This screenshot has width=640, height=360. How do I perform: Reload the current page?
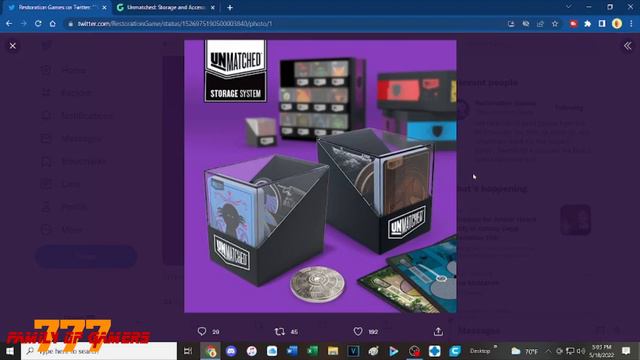(38, 24)
